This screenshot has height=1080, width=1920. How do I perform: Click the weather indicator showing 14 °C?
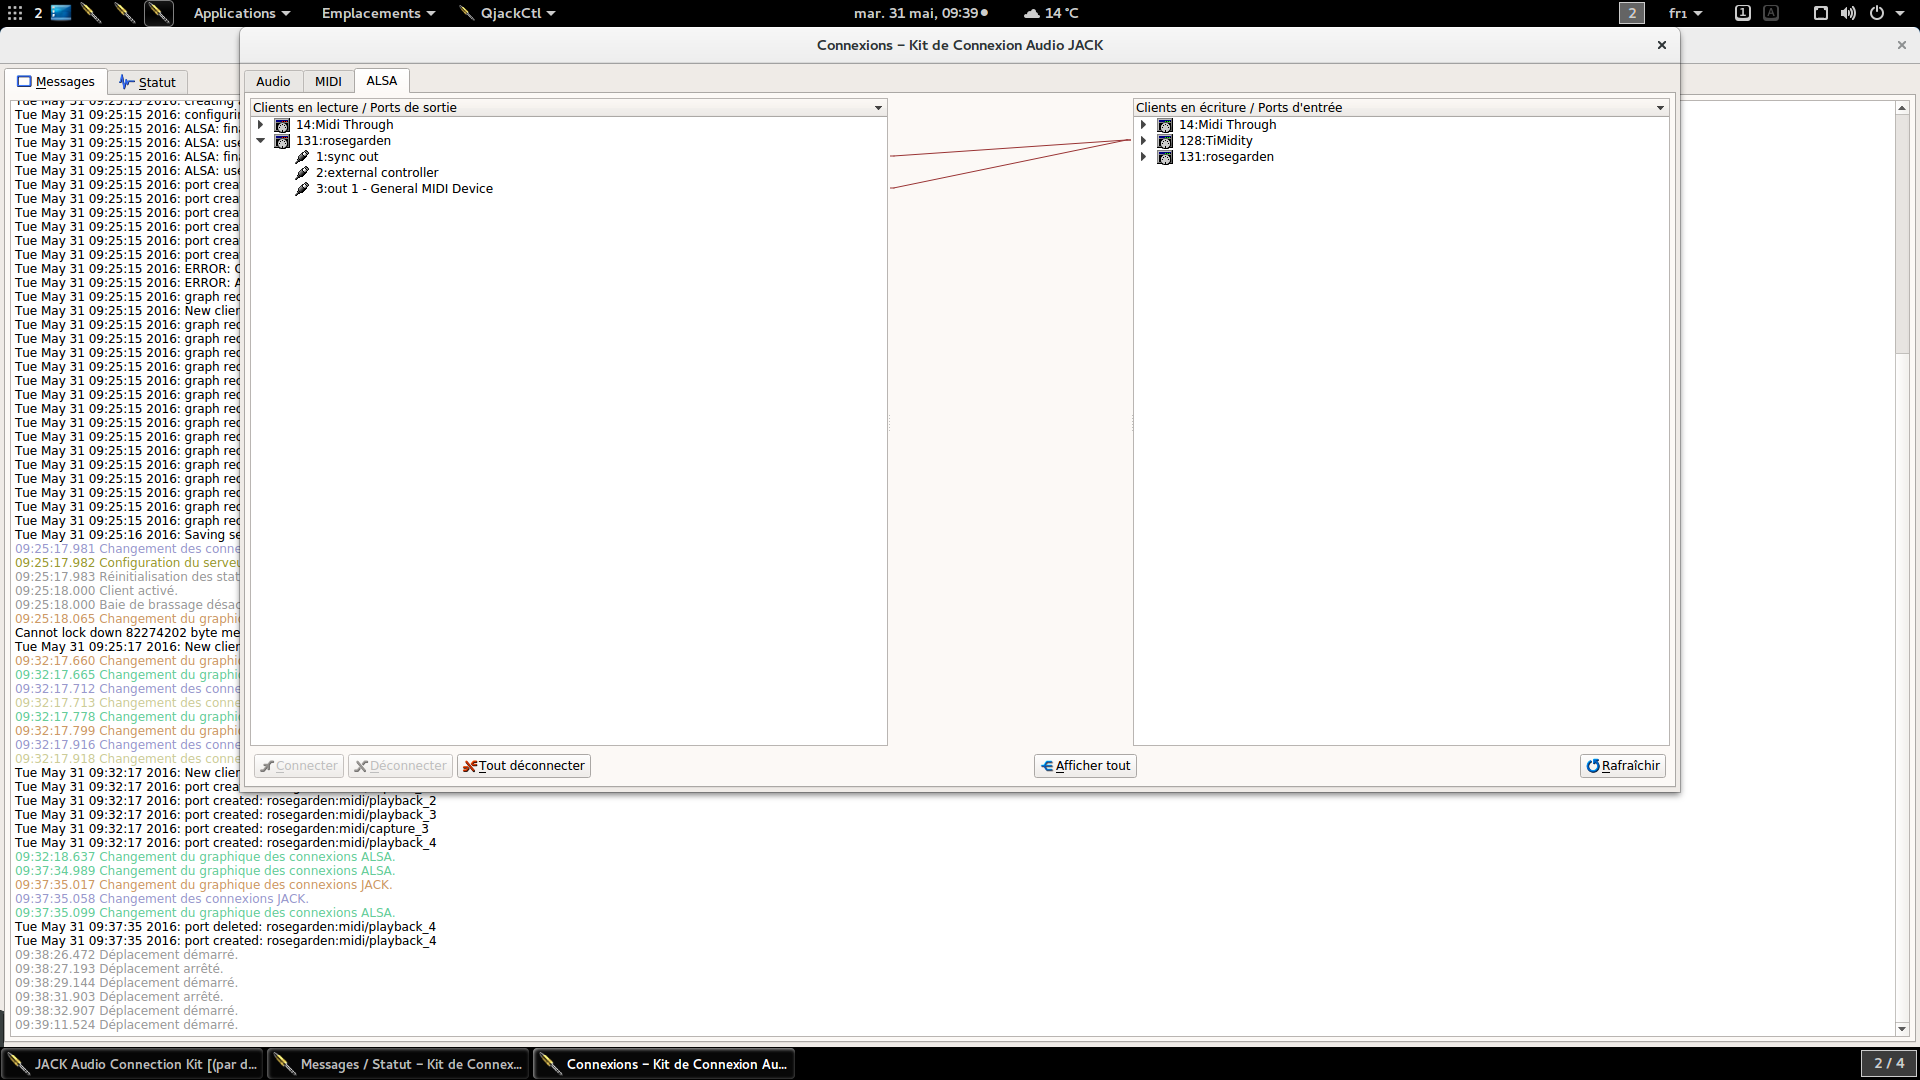[x=1051, y=13]
